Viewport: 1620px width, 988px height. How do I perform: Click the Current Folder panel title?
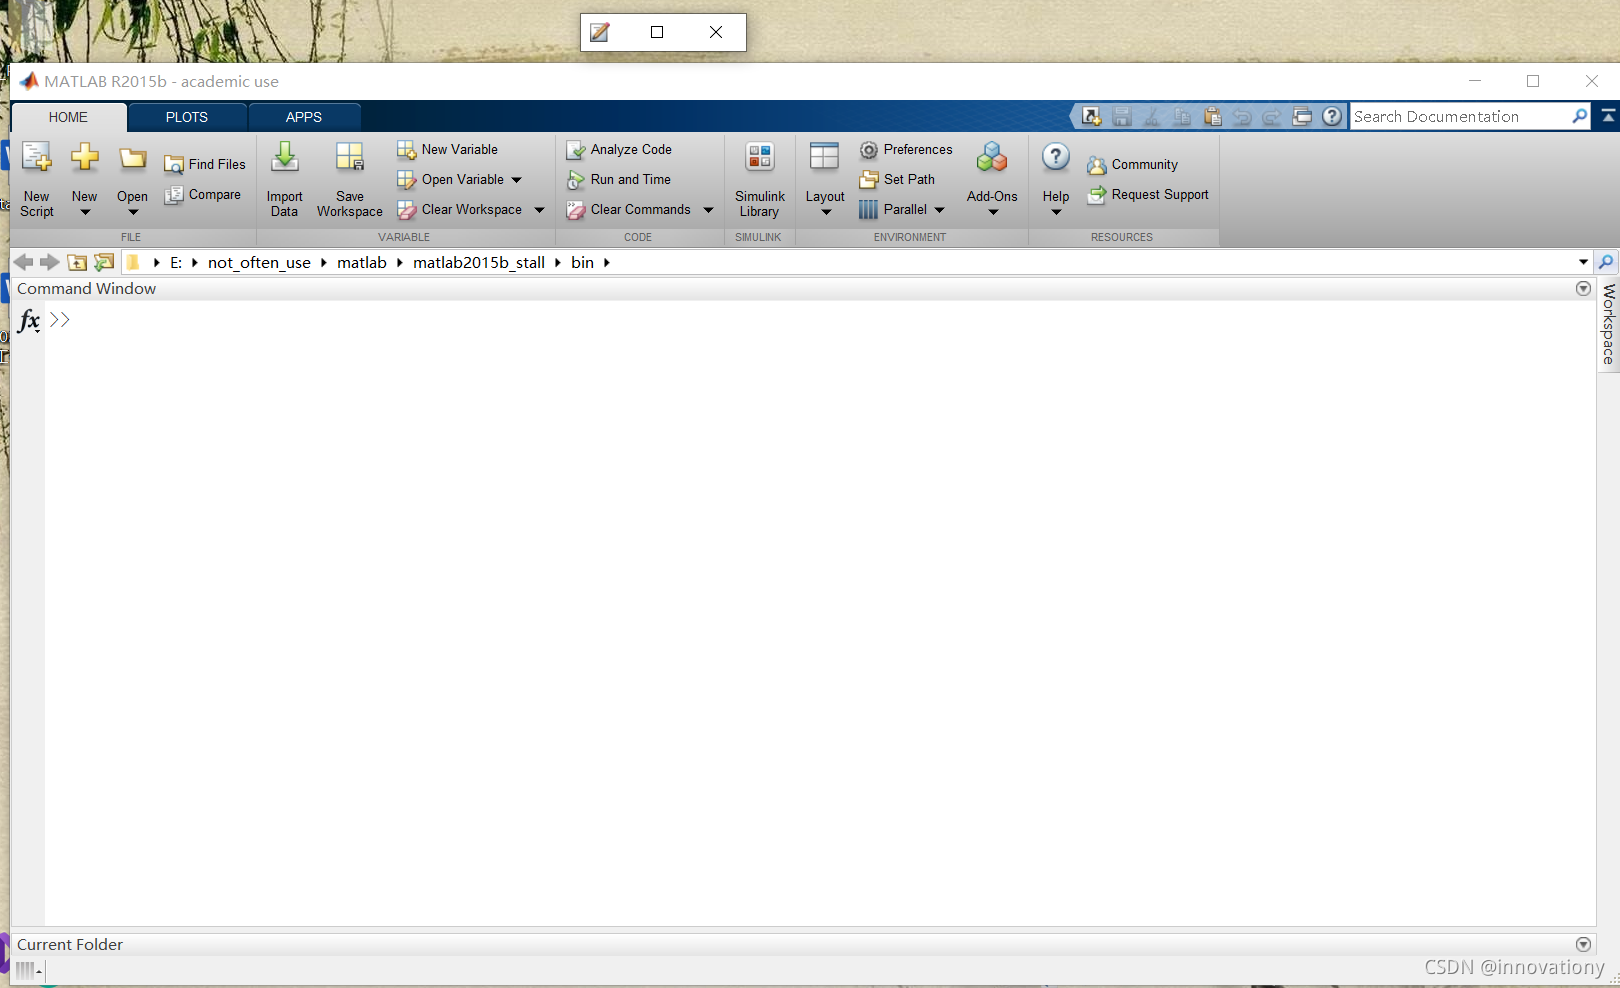(x=70, y=944)
